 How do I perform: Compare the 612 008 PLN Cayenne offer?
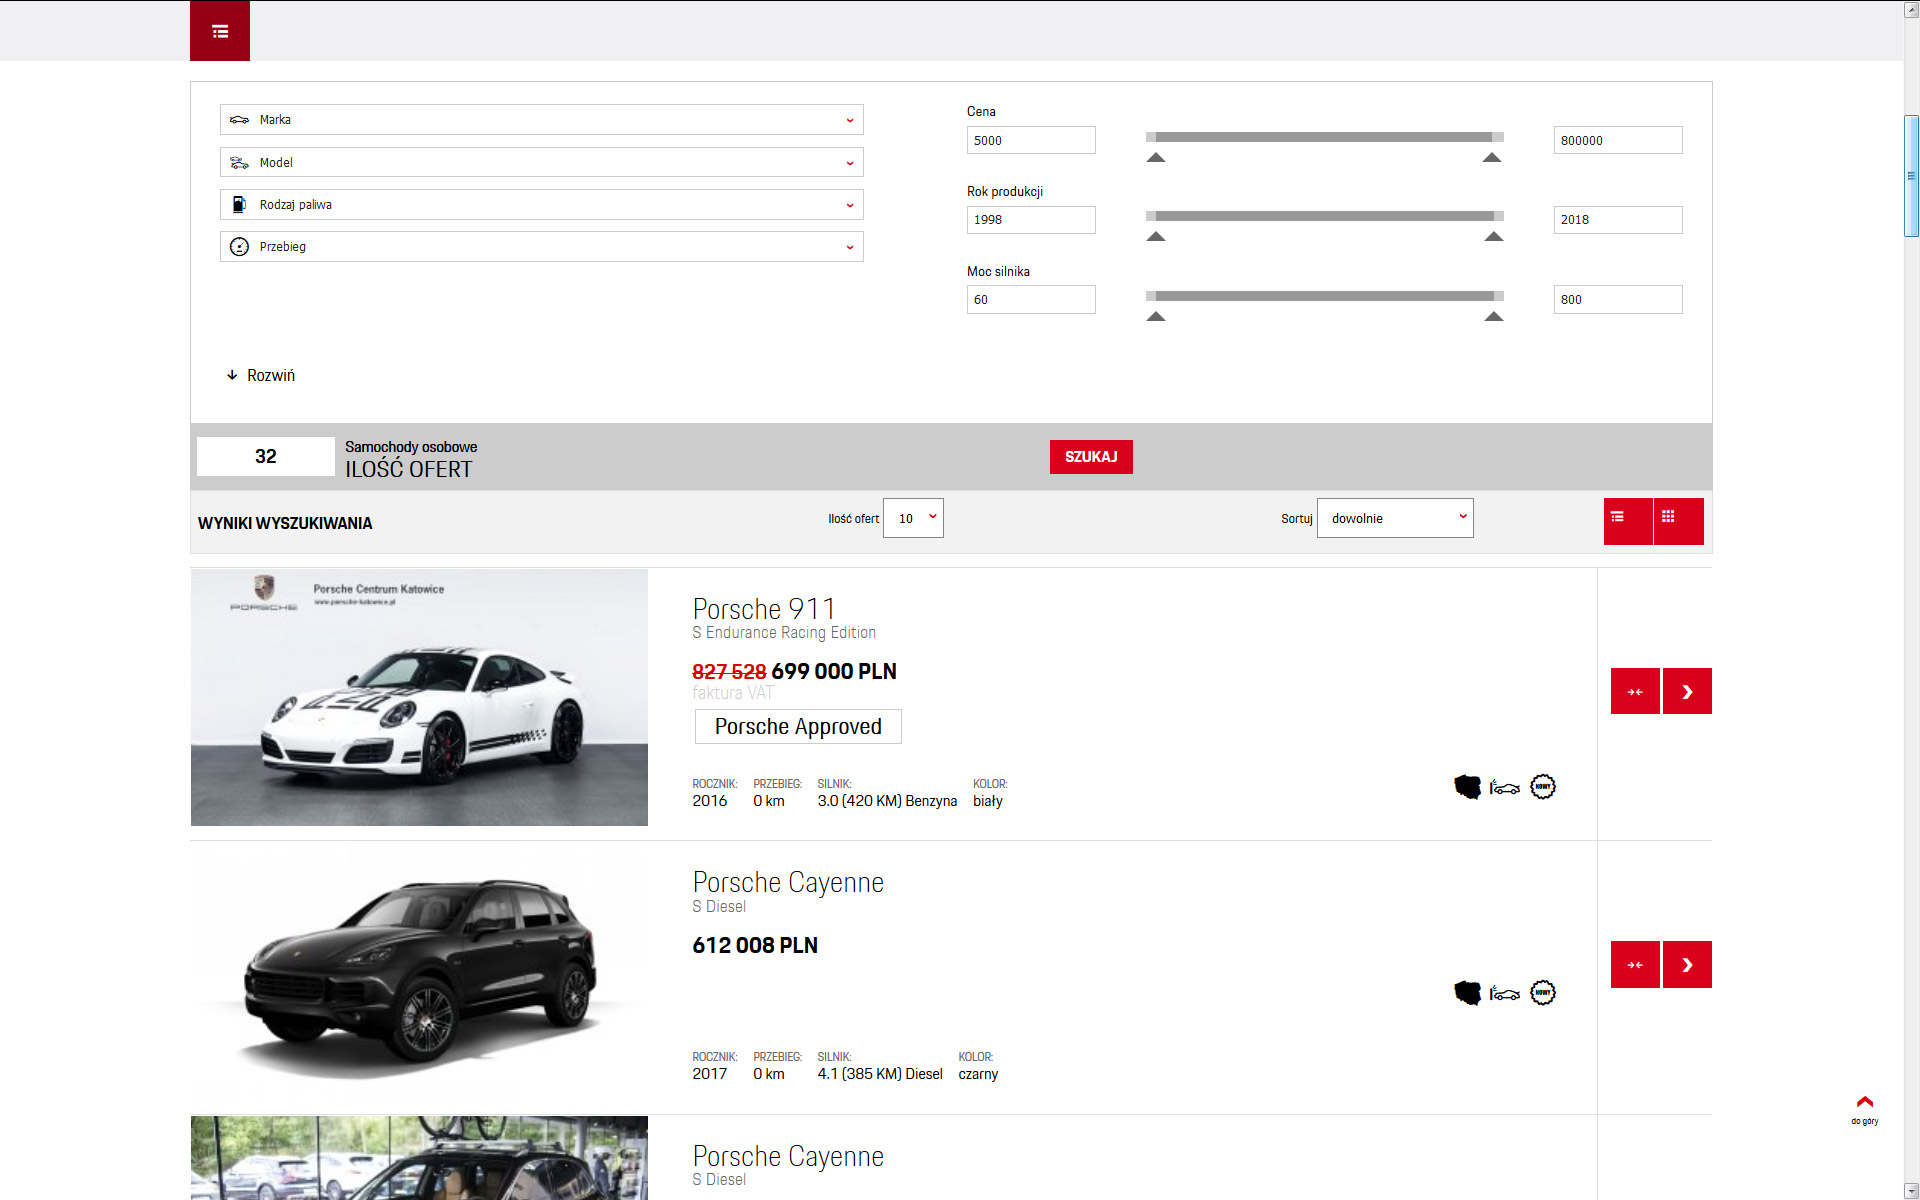coord(1635,964)
